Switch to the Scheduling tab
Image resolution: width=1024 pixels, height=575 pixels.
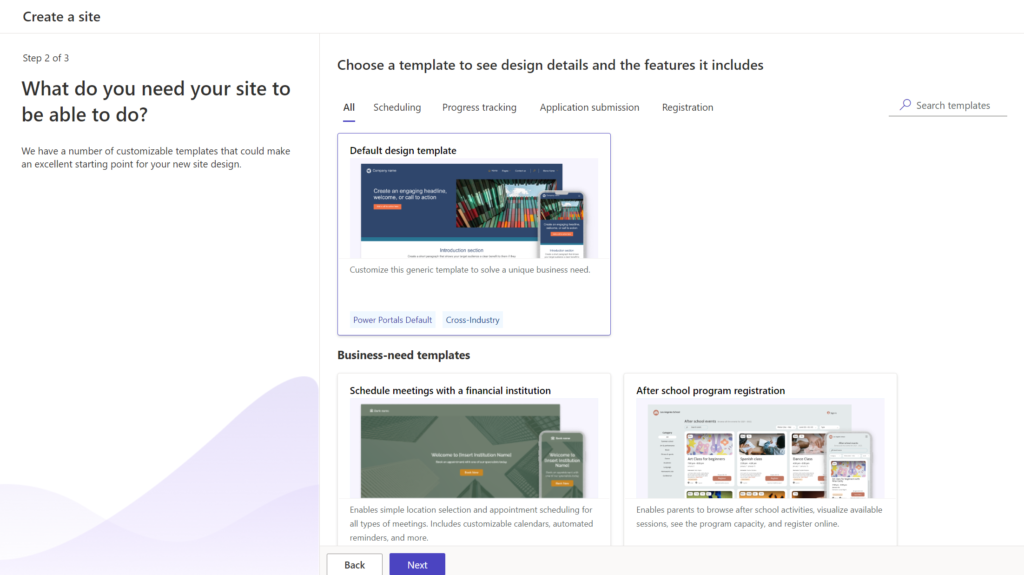(397, 107)
